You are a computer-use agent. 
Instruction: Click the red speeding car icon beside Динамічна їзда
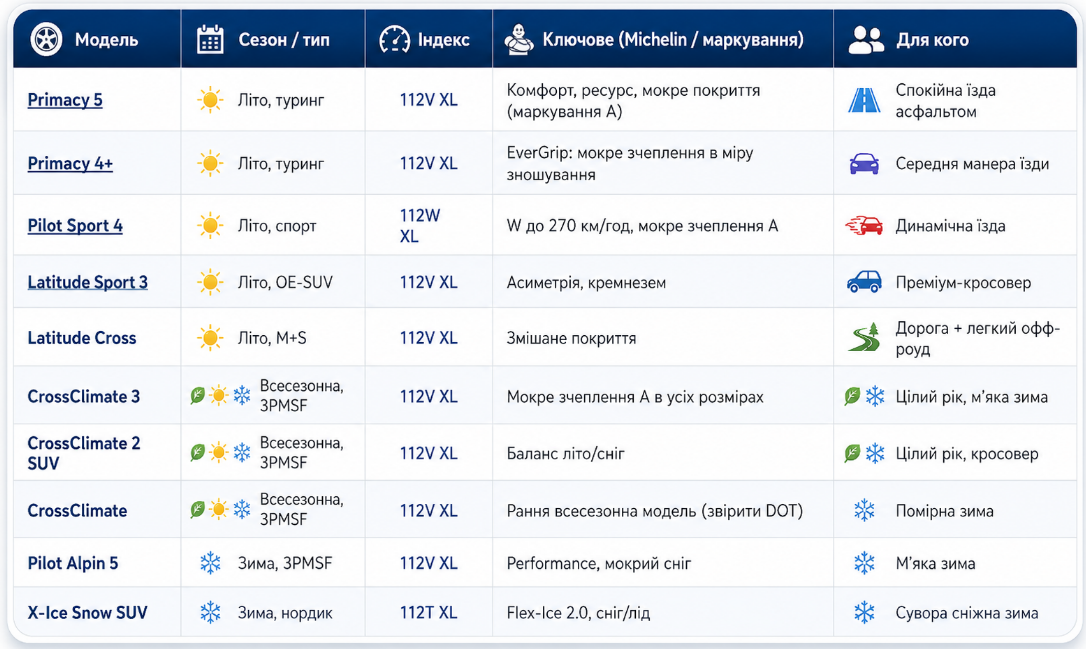click(x=864, y=226)
